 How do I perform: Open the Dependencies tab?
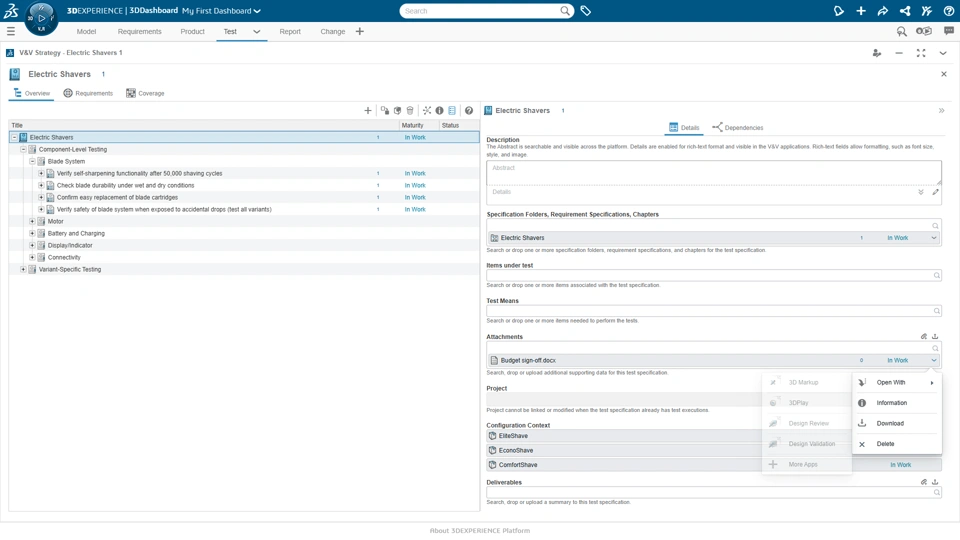click(738, 127)
